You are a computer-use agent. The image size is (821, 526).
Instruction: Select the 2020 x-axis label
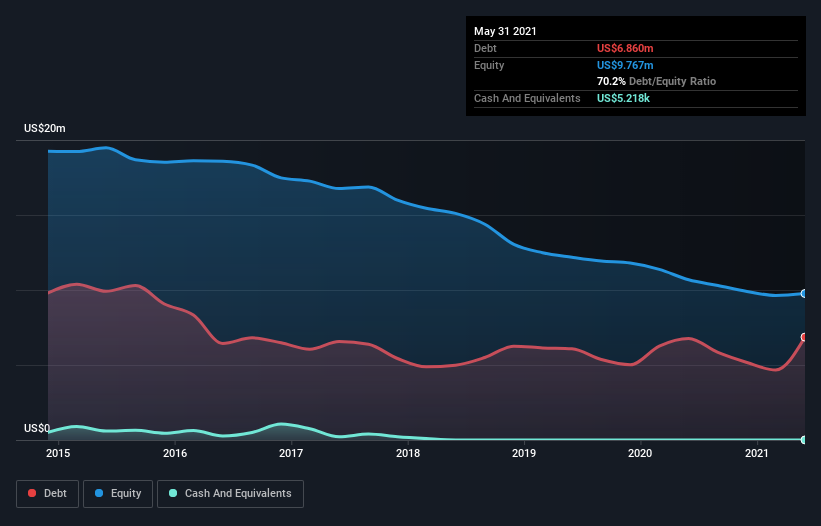(640, 453)
